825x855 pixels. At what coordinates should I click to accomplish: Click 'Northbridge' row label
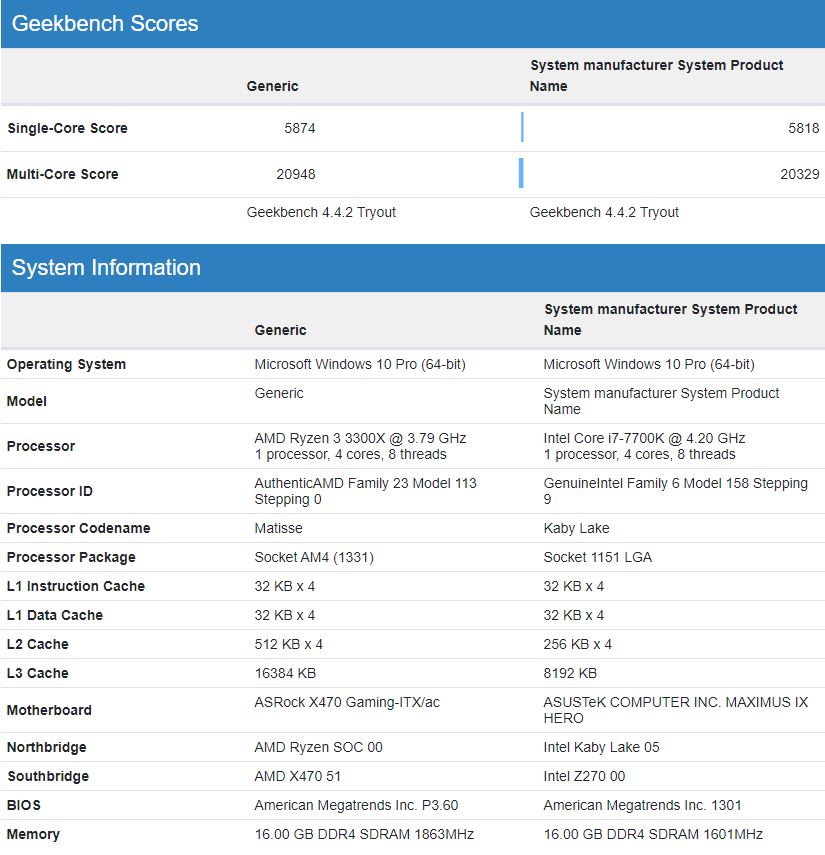(x=46, y=747)
